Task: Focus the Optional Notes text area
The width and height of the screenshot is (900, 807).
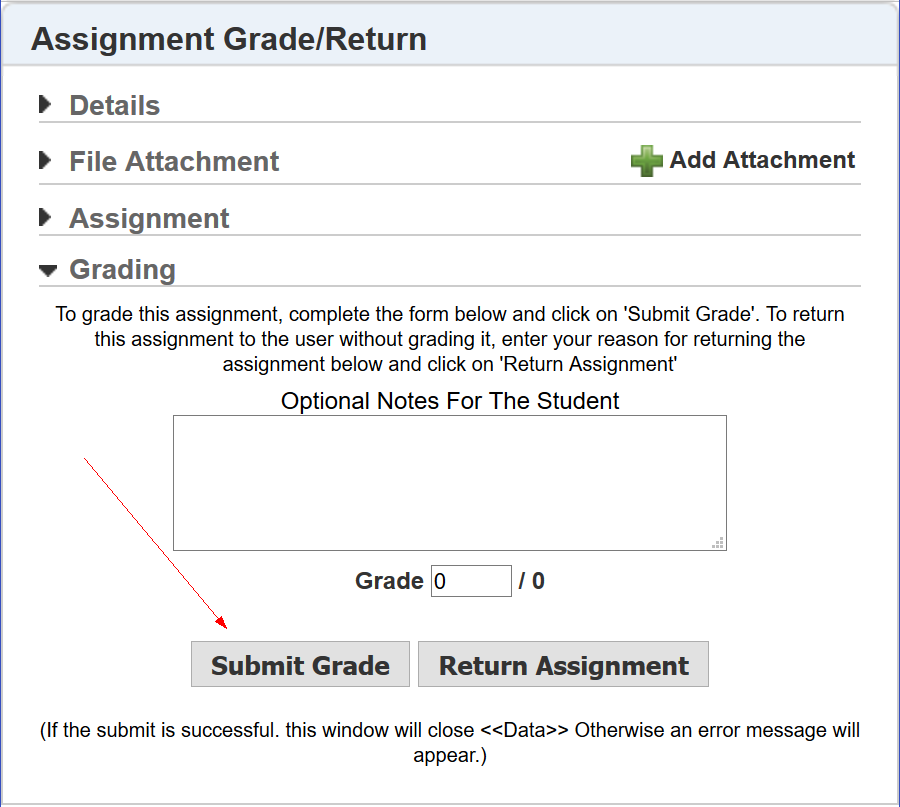Action: [449, 482]
